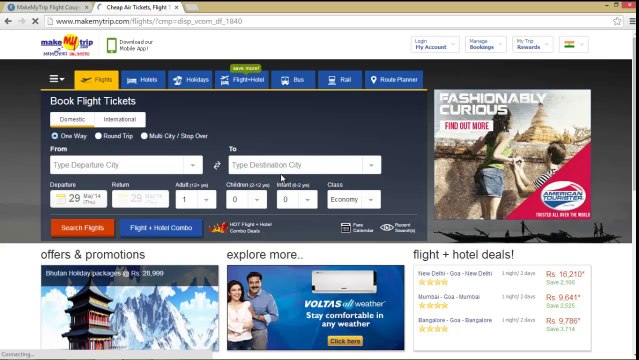The height and width of the screenshot is (360, 639).
Task: Open the hamburger menu beside Flights
Action: coord(57,79)
